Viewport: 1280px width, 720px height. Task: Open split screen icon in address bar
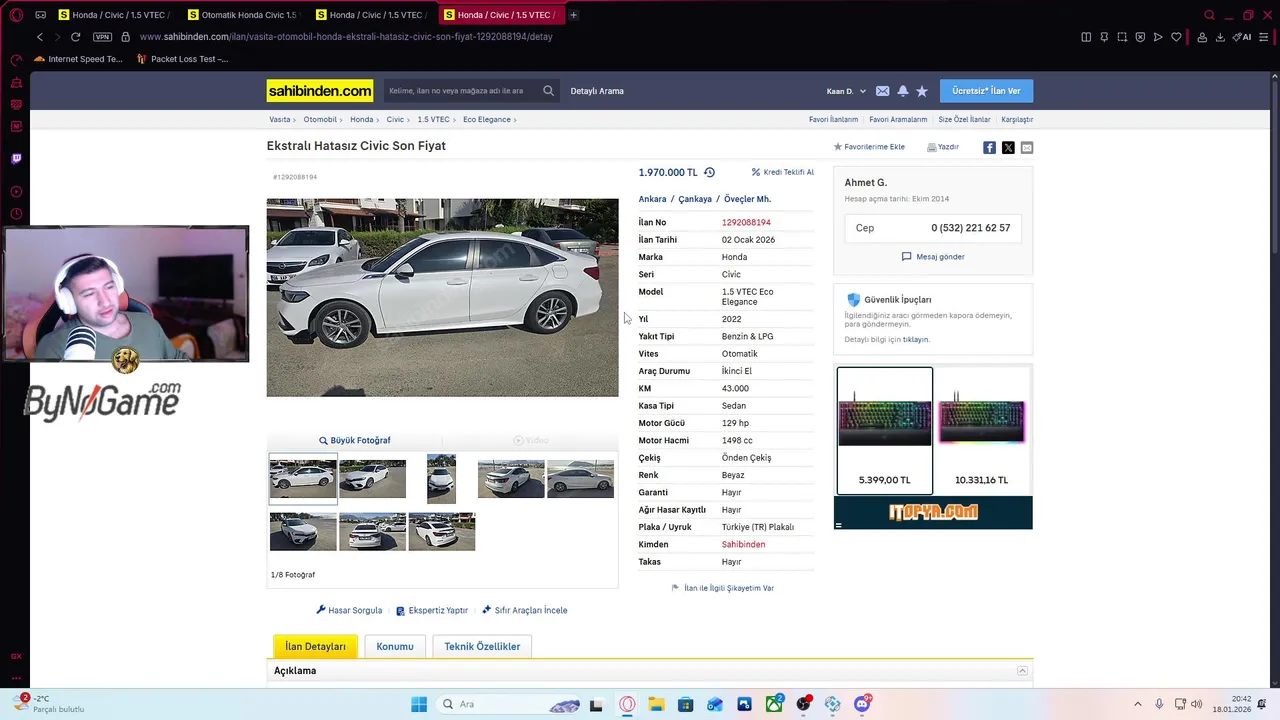[x=1086, y=37]
